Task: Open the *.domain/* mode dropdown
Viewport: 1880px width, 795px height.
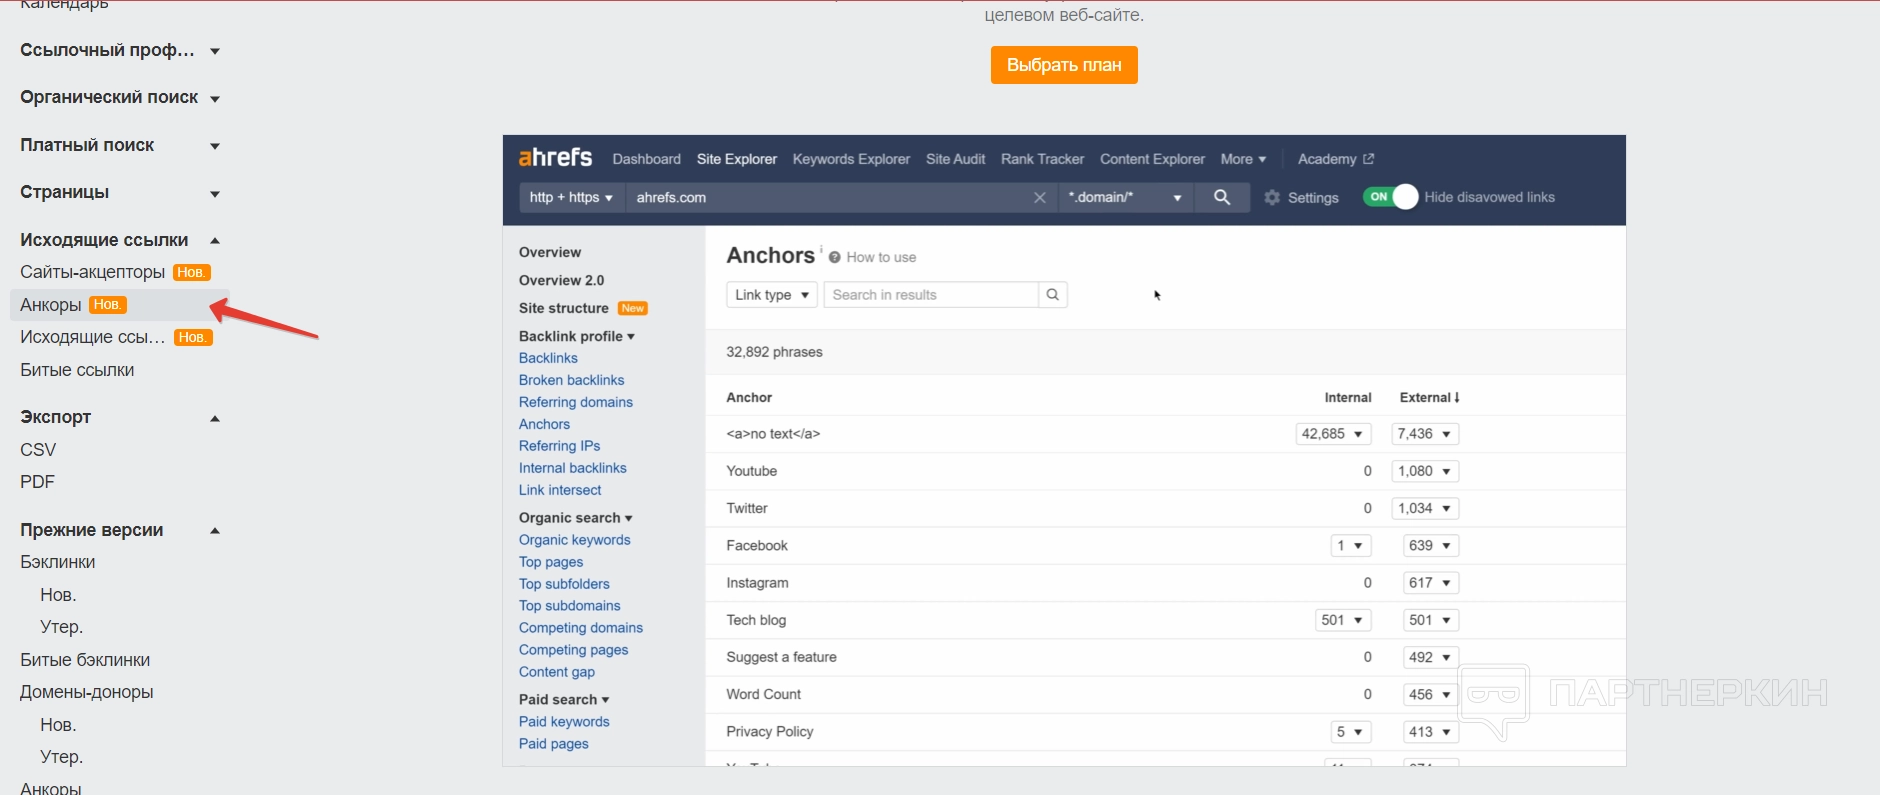Action: click(1126, 198)
